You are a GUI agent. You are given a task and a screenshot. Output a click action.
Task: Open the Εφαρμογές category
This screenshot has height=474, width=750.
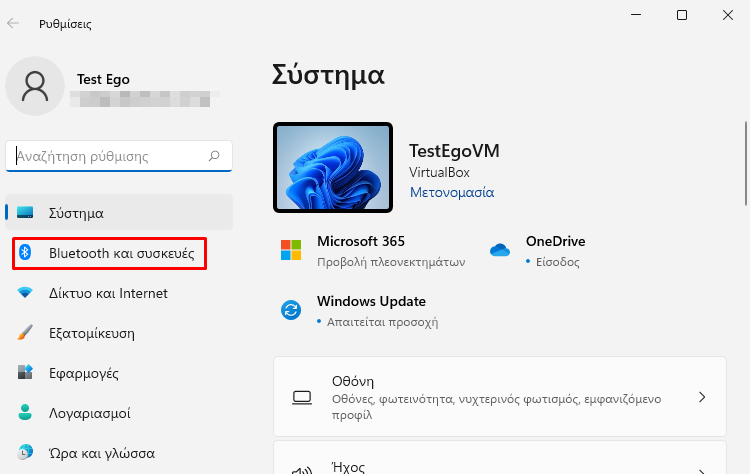tap(119, 373)
